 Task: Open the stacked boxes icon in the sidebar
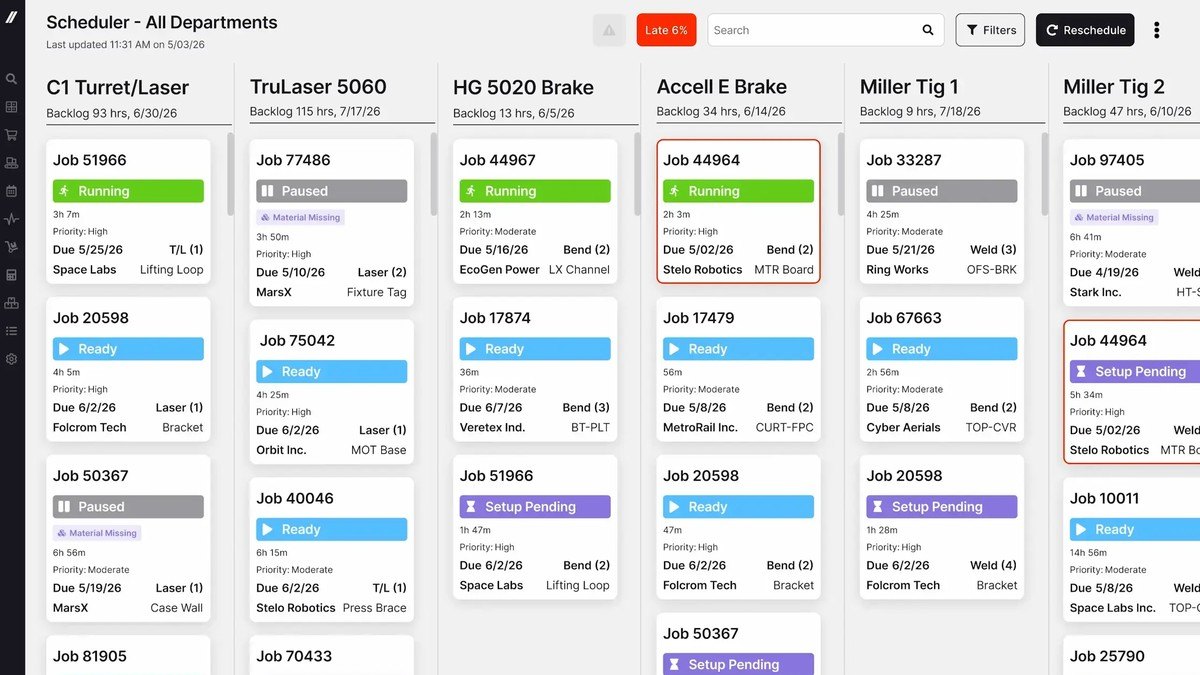(x=12, y=303)
